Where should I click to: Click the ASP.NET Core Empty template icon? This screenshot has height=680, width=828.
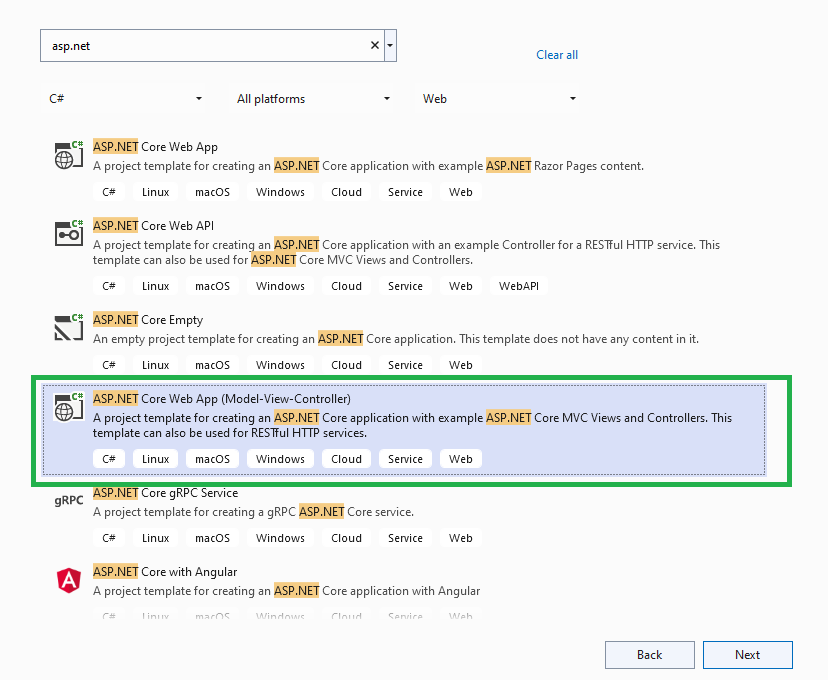[67, 324]
